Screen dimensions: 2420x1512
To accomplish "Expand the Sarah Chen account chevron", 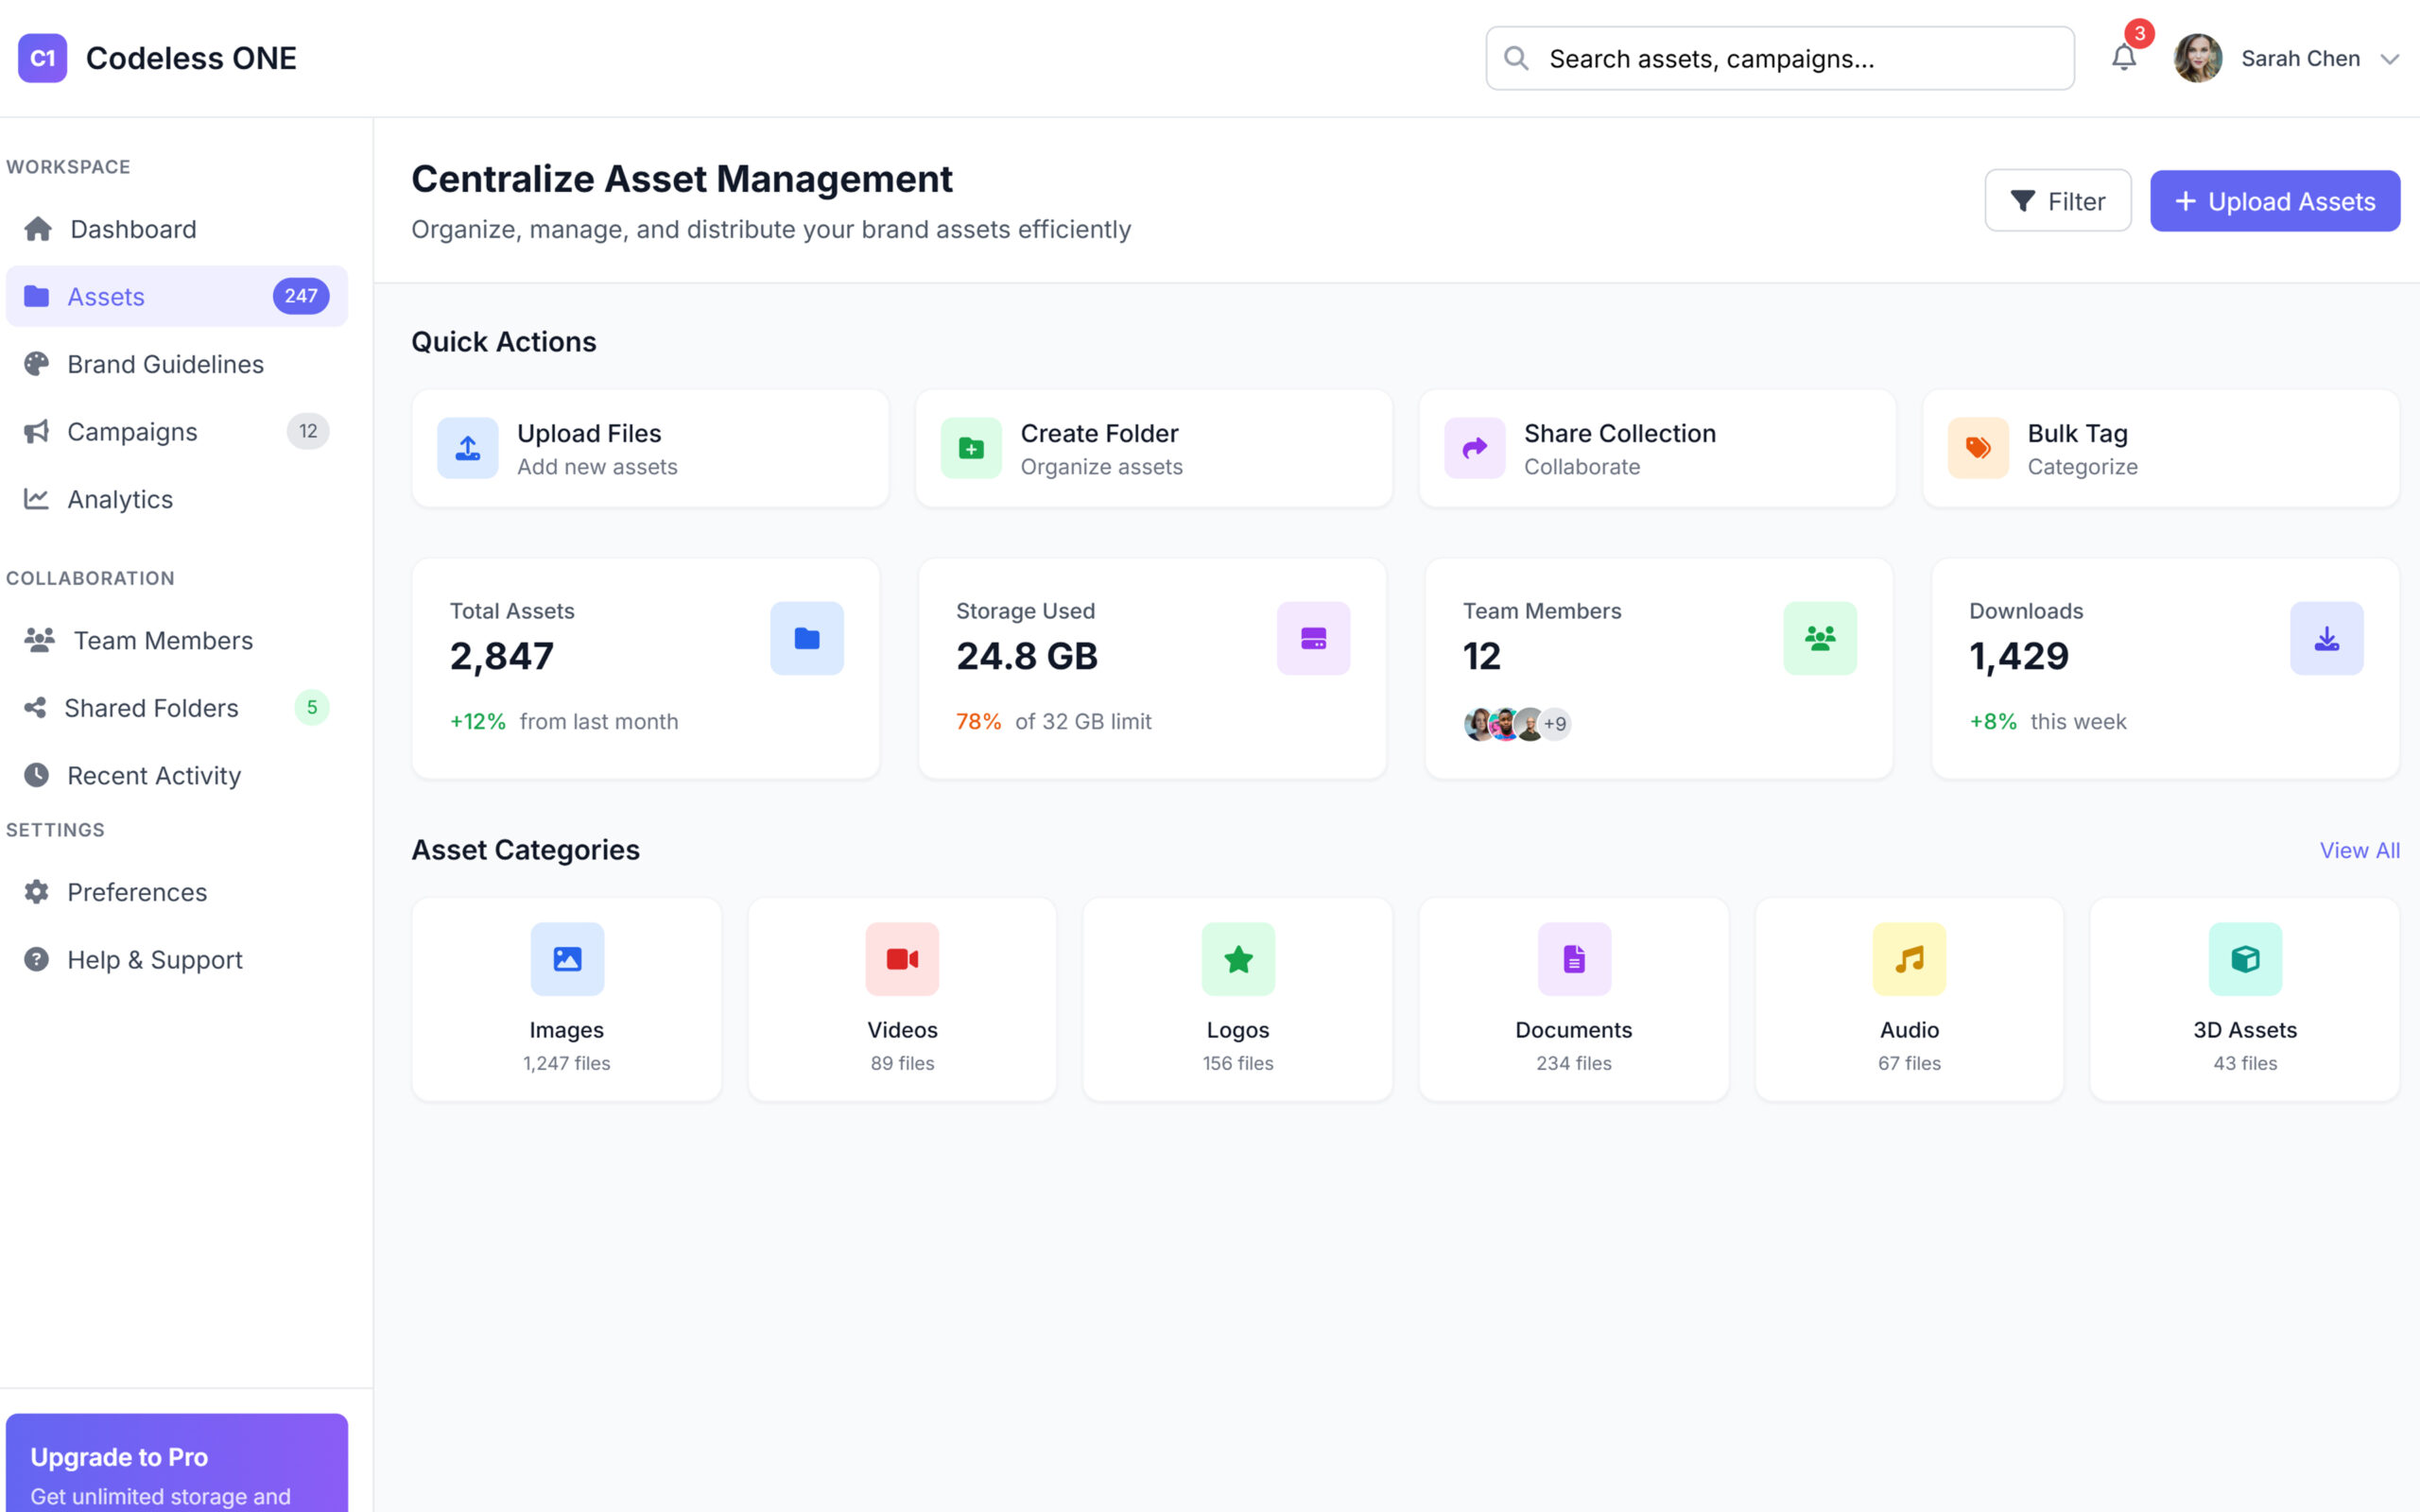I will click(2389, 59).
